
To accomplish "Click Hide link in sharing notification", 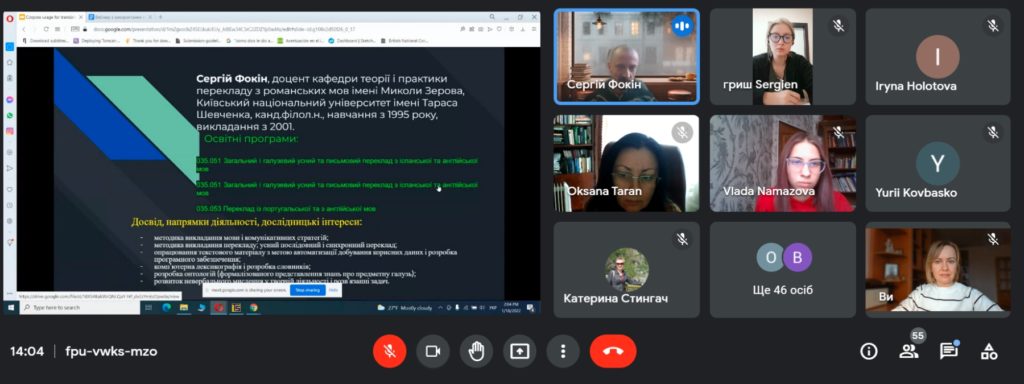I will [332, 289].
